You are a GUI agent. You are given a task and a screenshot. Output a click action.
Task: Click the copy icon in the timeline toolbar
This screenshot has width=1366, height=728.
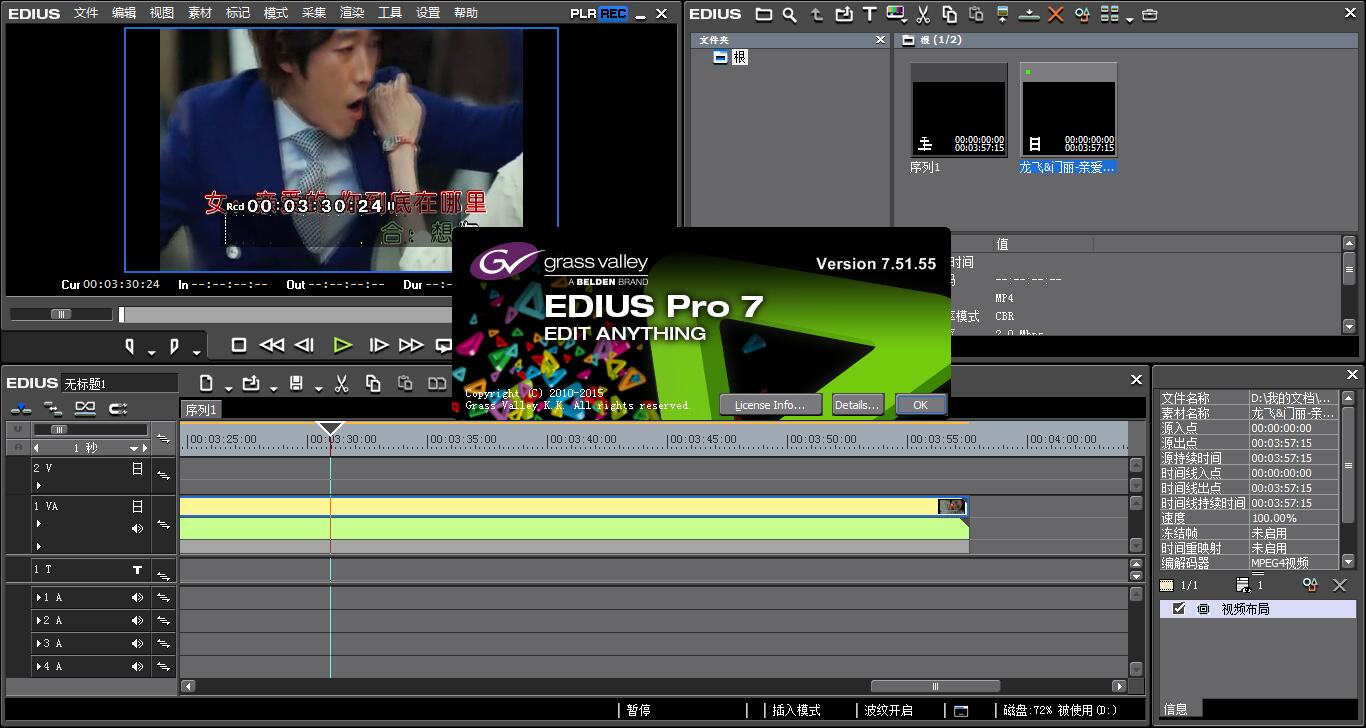(x=374, y=383)
